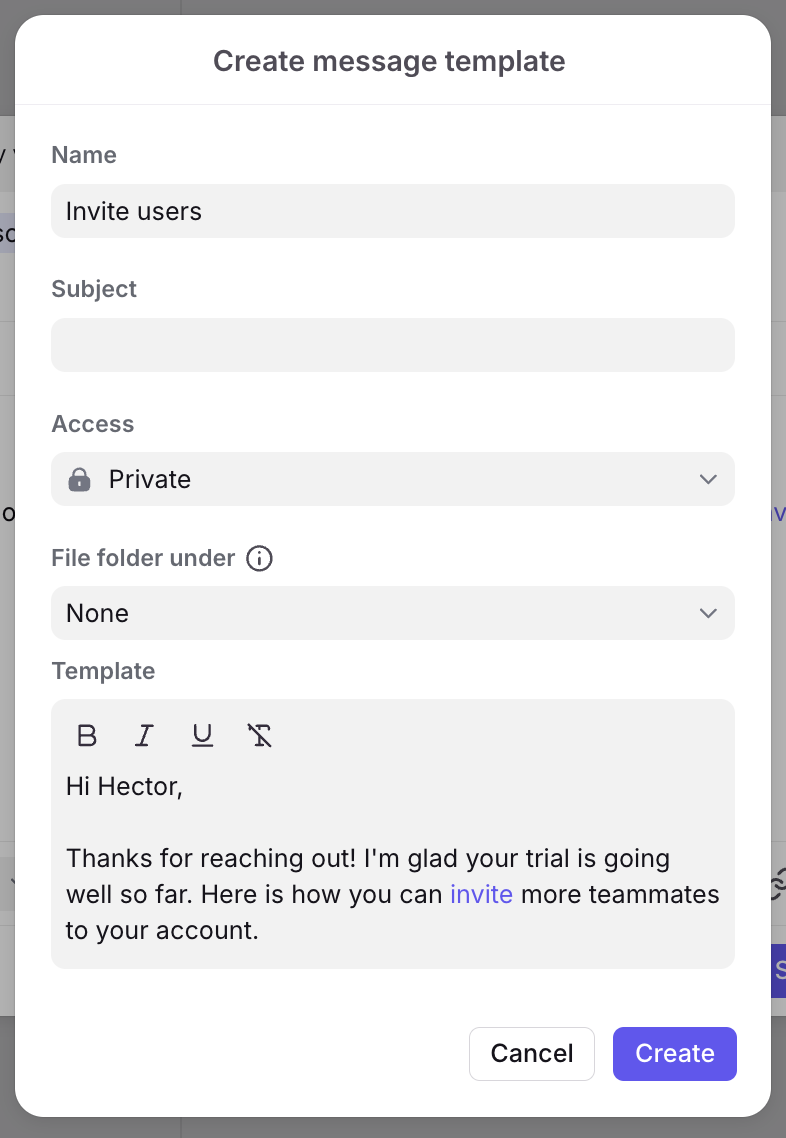This screenshot has width=786, height=1138.
Task: Click the Create message template dialog title
Action: [x=389, y=61]
